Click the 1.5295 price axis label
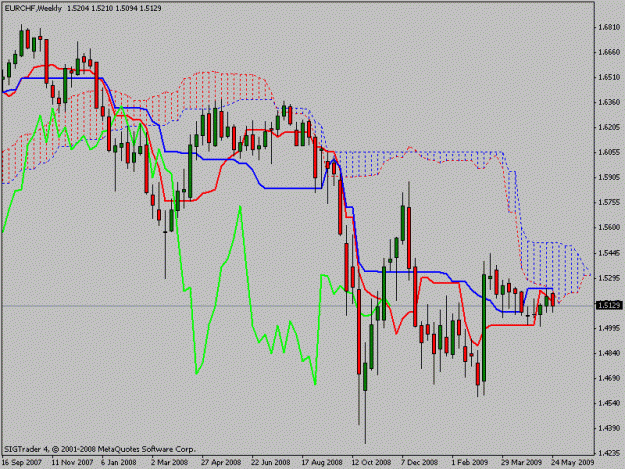 [609, 277]
